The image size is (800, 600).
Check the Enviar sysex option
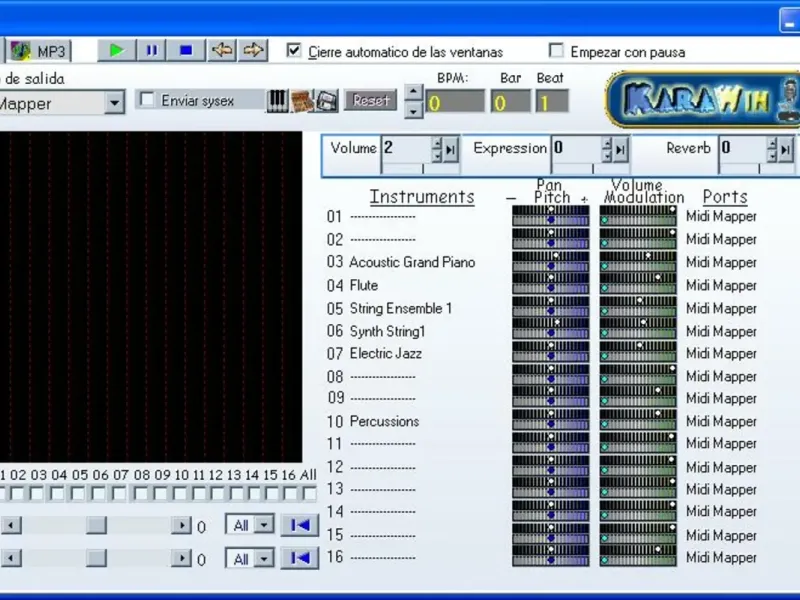pos(147,100)
